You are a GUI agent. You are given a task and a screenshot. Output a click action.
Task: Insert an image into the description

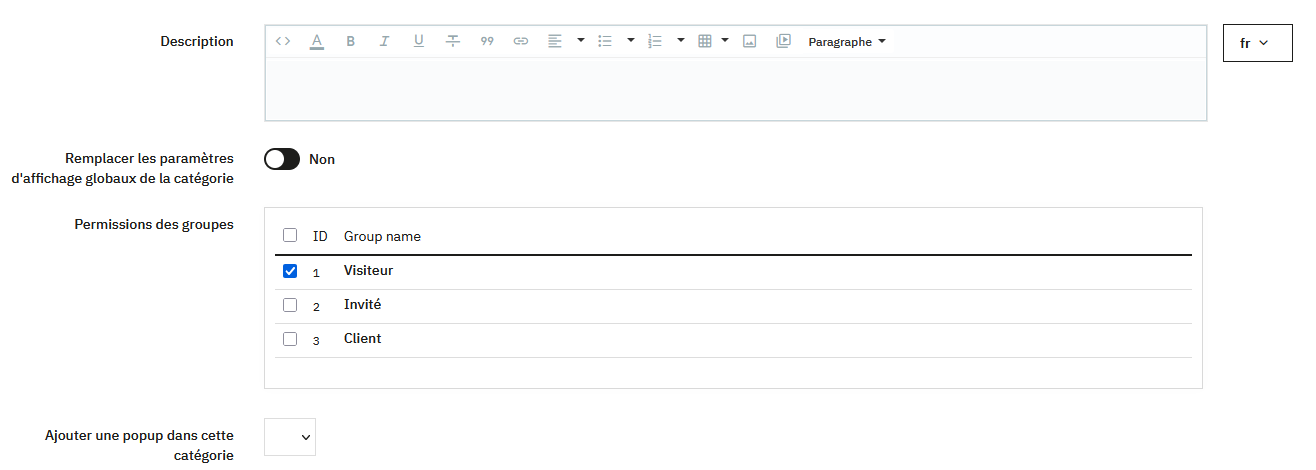click(x=749, y=41)
